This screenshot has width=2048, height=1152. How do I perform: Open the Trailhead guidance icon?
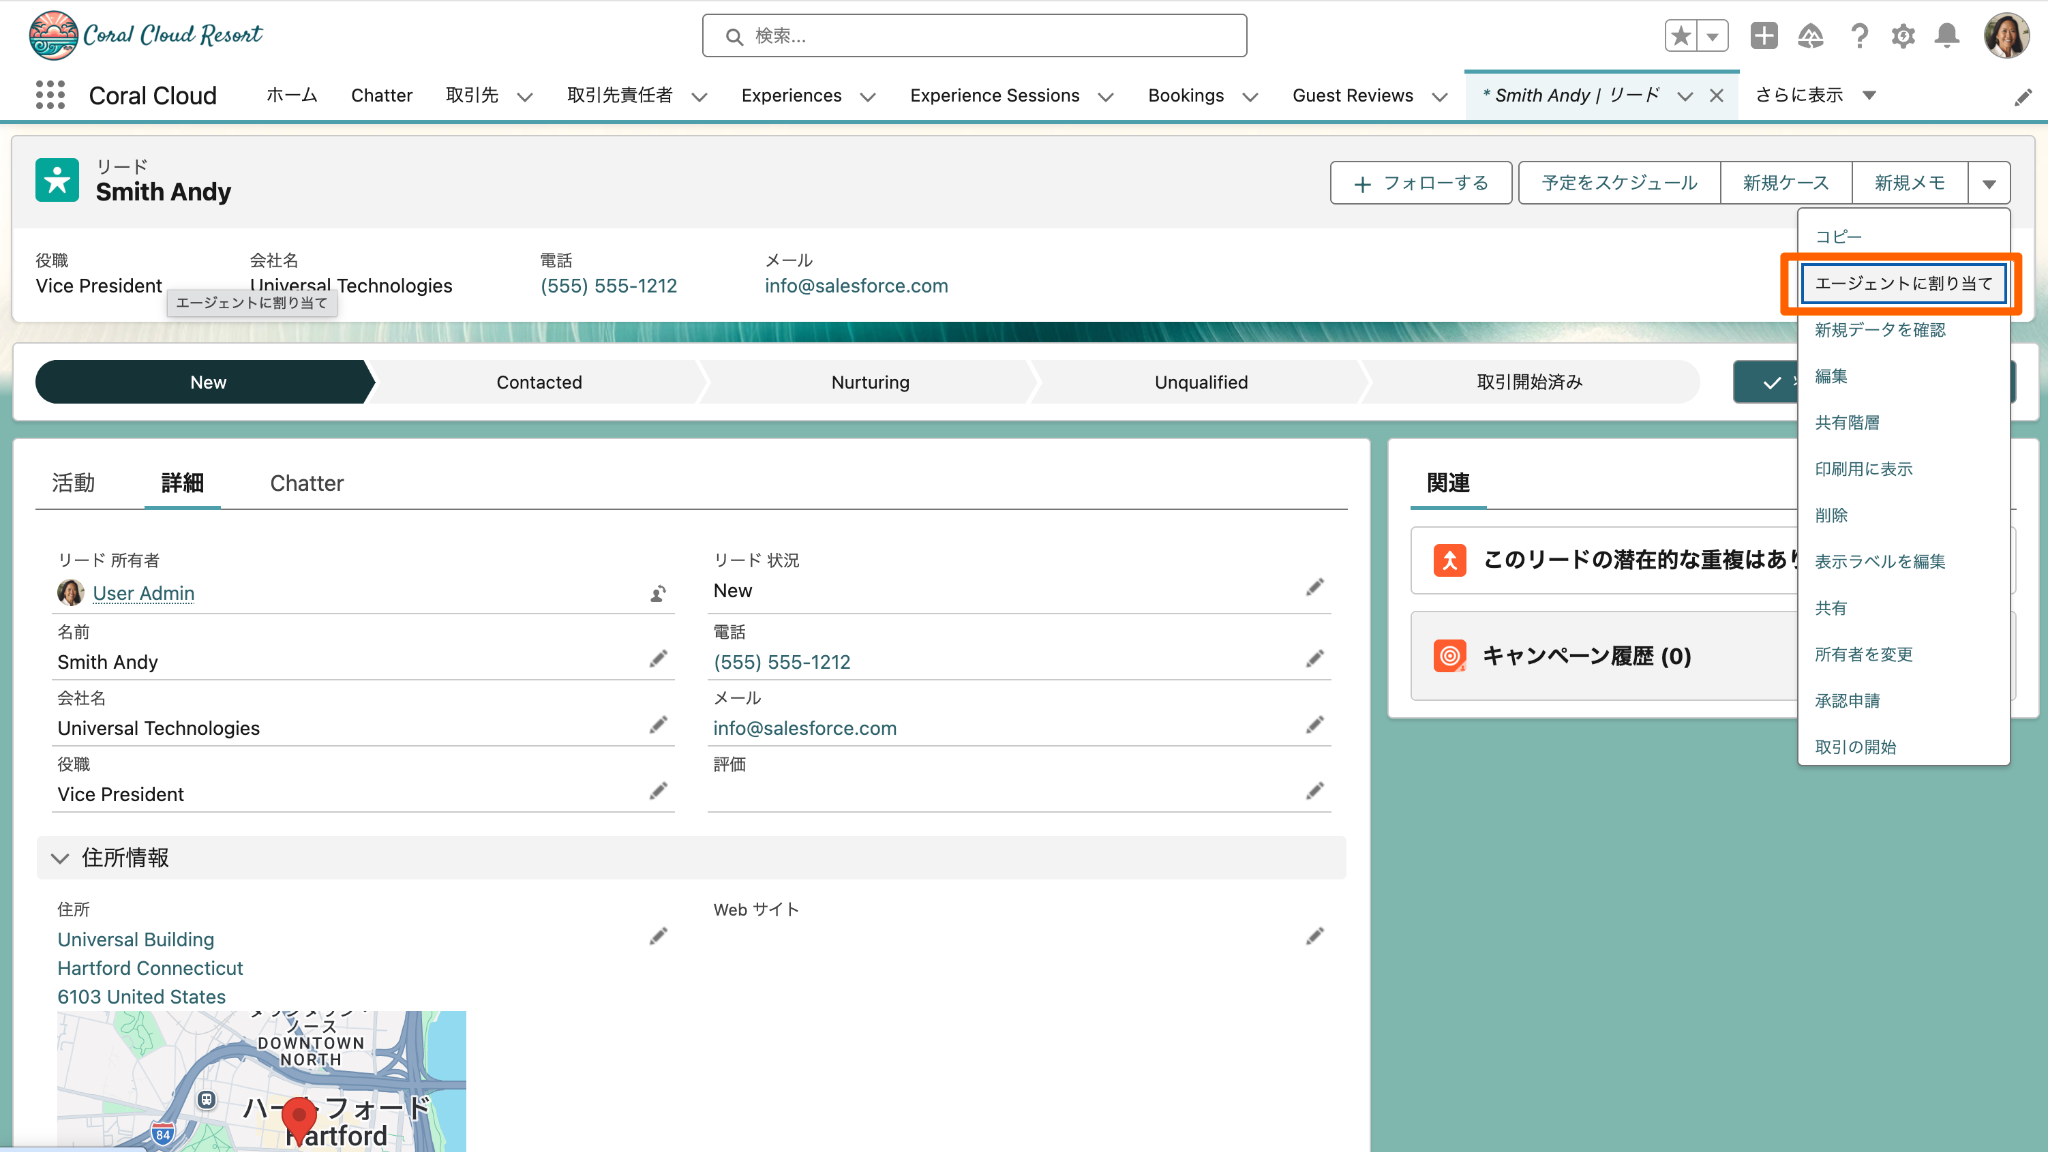coord(1810,36)
